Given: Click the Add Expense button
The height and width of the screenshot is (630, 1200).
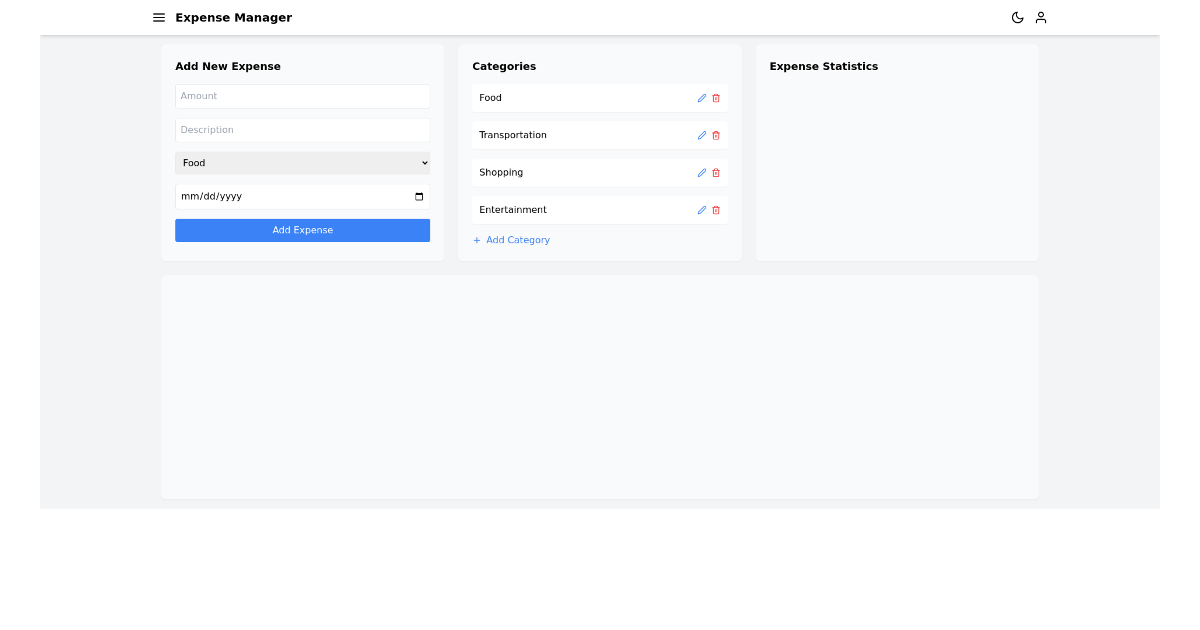Looking at the screenshot, I should (x=302, y=230).
